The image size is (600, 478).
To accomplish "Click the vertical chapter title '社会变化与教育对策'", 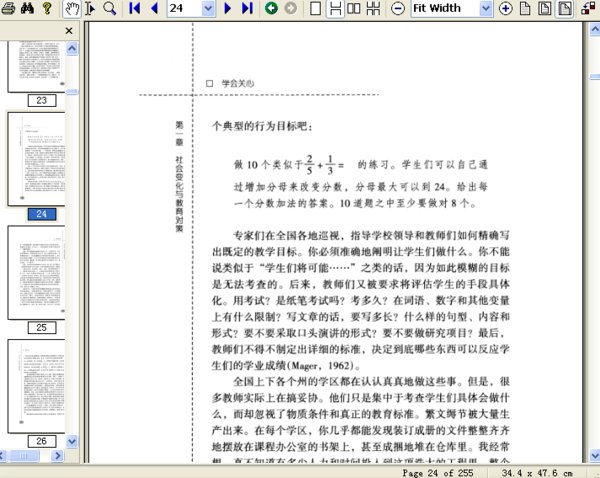I will [x=179, y=194].
